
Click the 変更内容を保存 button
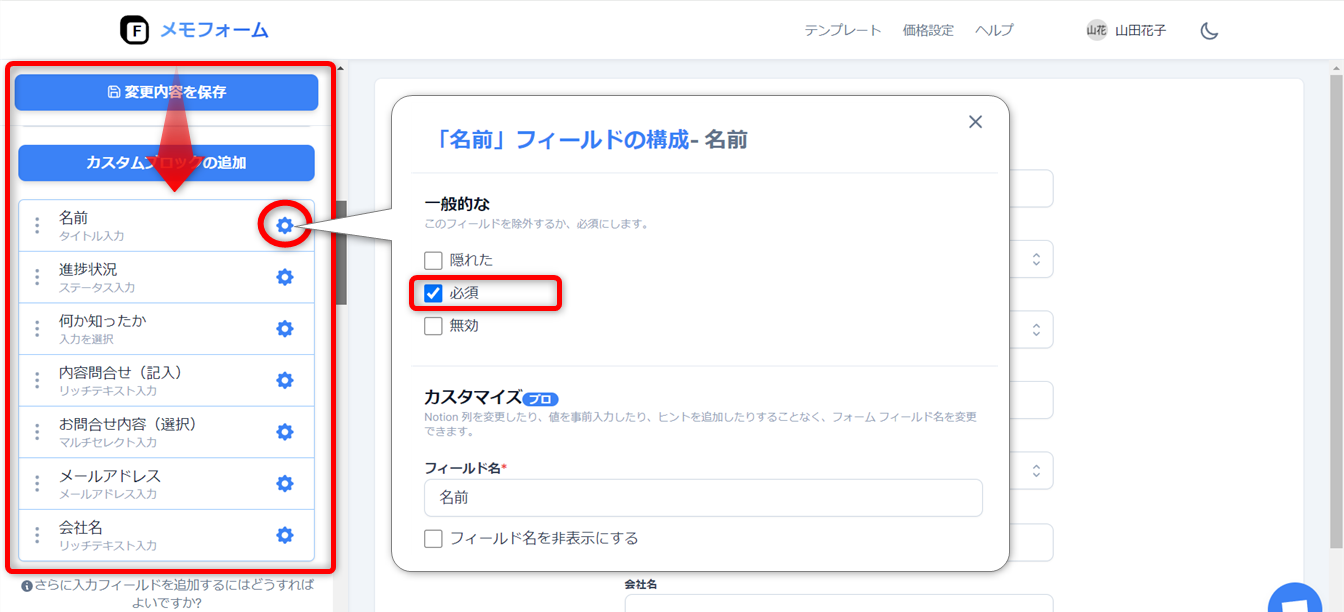click(166, 92)
